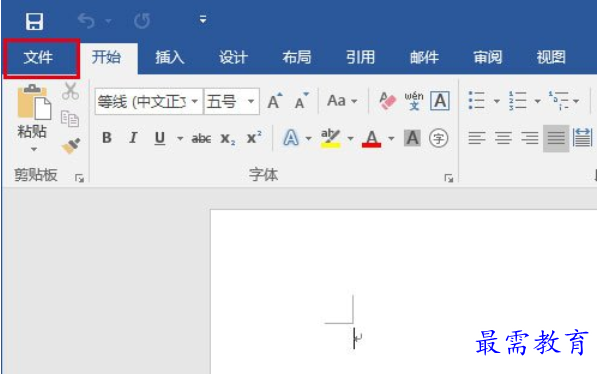Align text right
This screenshot has height=374, width=597.
click(530, 138)
